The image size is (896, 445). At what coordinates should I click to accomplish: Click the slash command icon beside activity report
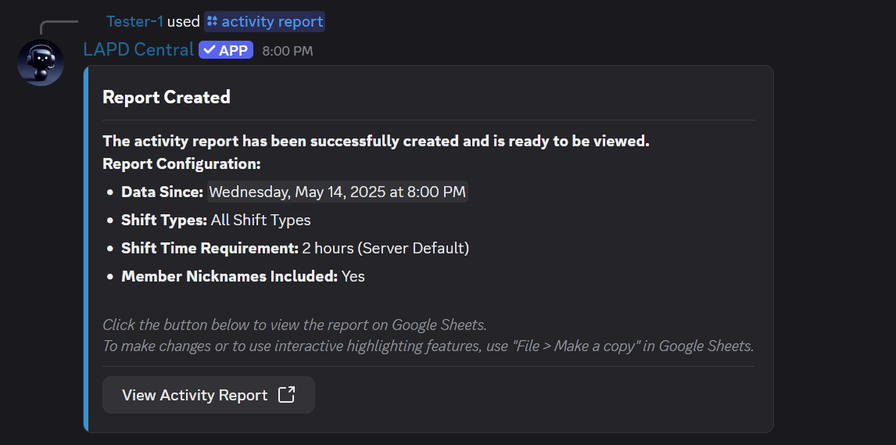(212, 21)
